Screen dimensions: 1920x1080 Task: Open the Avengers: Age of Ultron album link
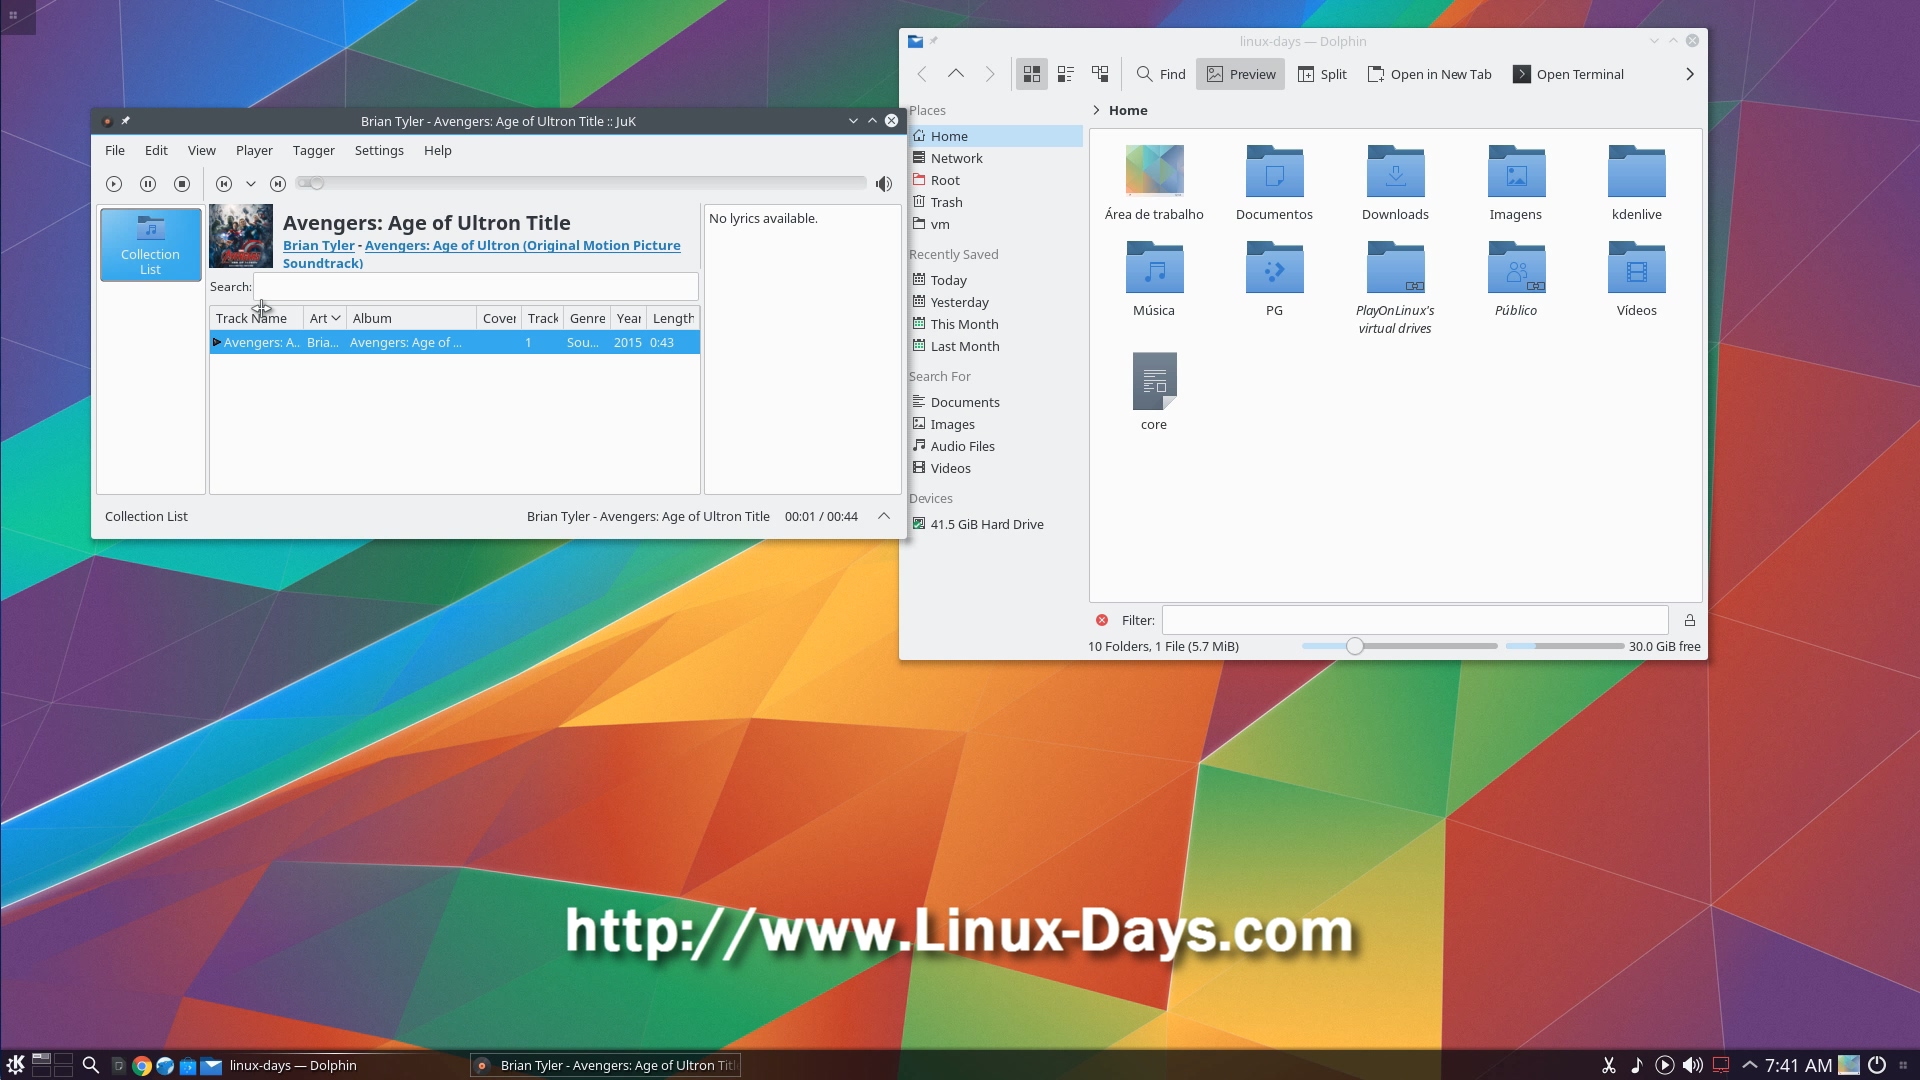pyautogui.click(x=482, y=255)
